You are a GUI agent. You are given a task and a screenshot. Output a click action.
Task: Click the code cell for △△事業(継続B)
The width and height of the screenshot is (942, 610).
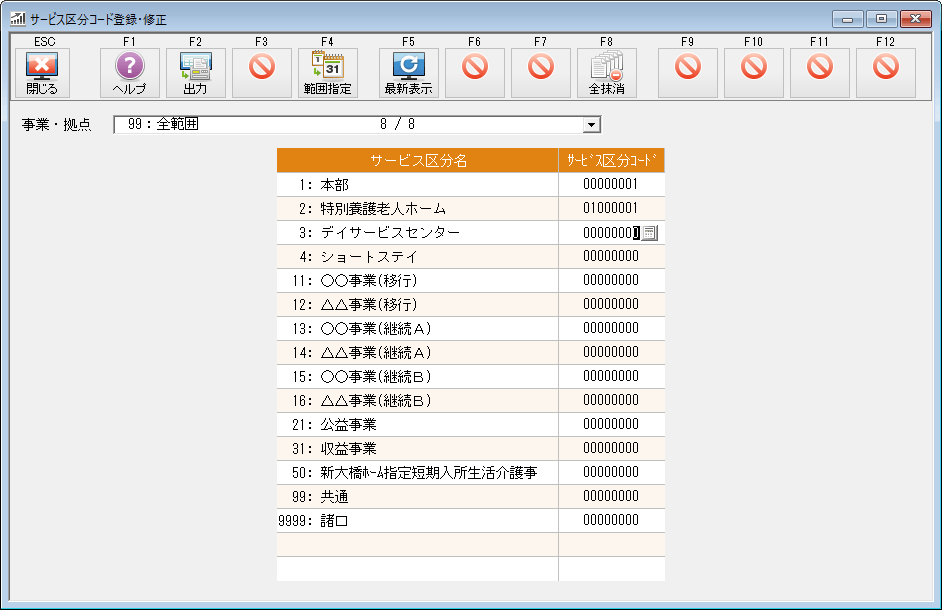612,401
